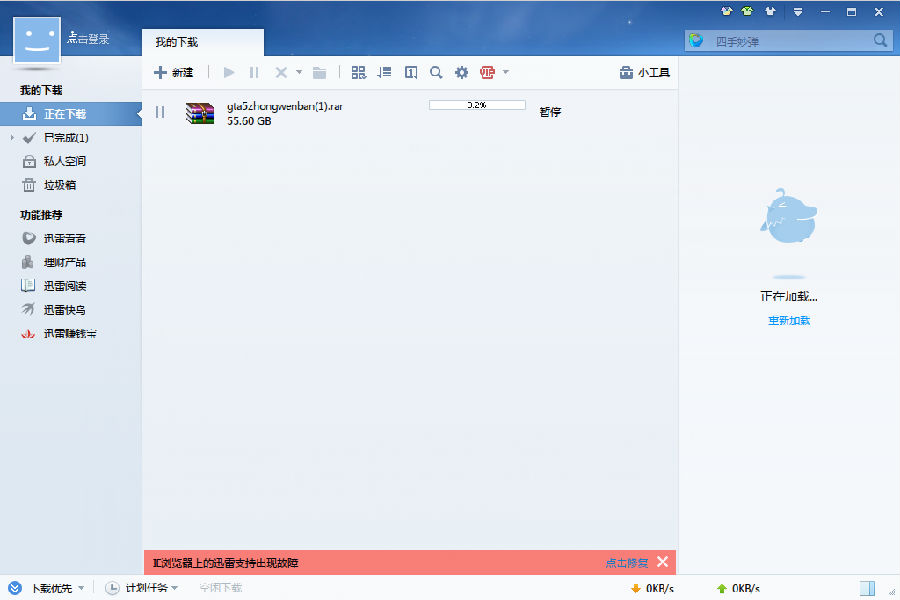The height and width of the screenshot is (600, 900).
Task: Activate VIP acceleration icon
Action: [x=487, y=72]
